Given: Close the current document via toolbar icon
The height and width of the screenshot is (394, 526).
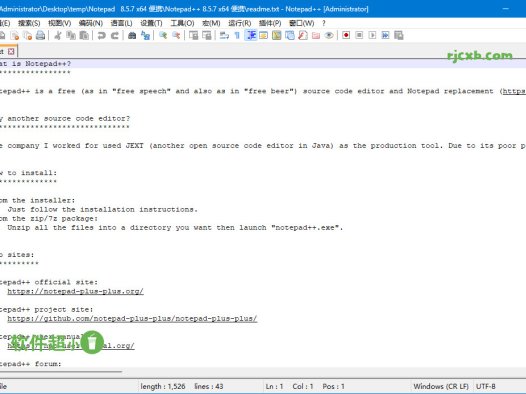Looking at the screenshot, I should click(15, 35).
